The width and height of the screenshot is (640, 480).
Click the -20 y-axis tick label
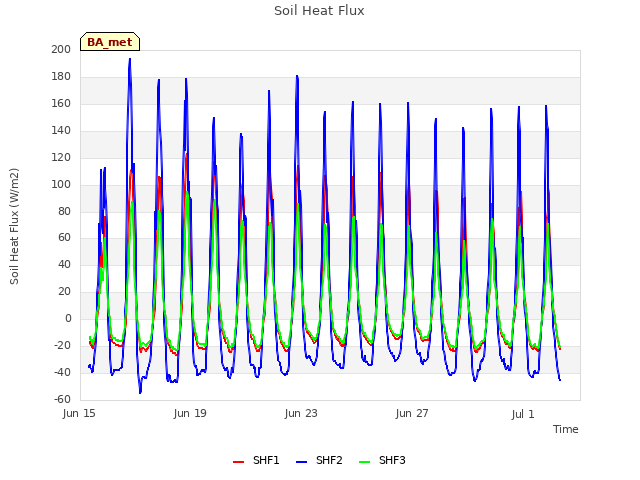pos(62,345)
